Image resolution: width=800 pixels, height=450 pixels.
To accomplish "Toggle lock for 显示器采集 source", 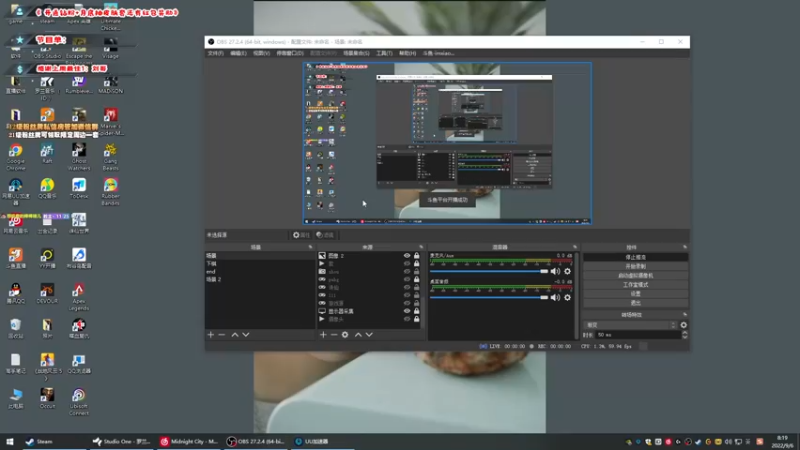I will pyautogui.click(x=416, y=311).
